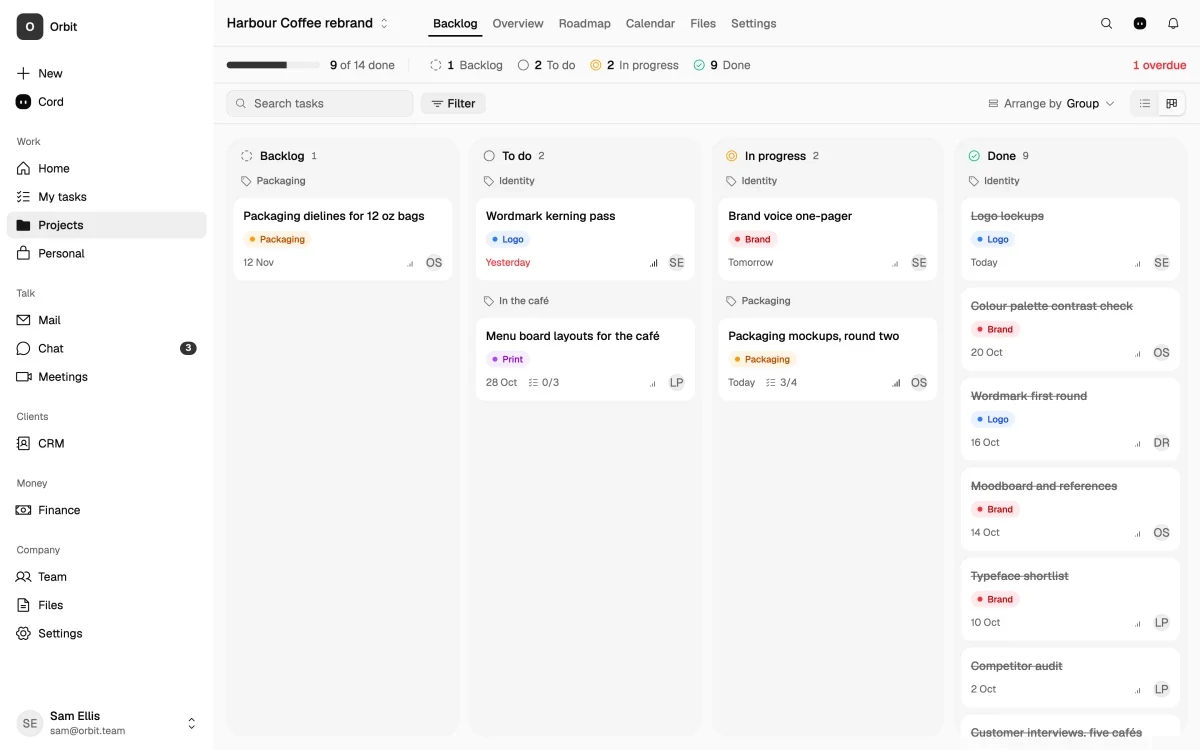Viewport: 1200px width, 750px height.
Task: Collapse Identity group in Done column
Action: pyautogui.click(x=994, y=181)
